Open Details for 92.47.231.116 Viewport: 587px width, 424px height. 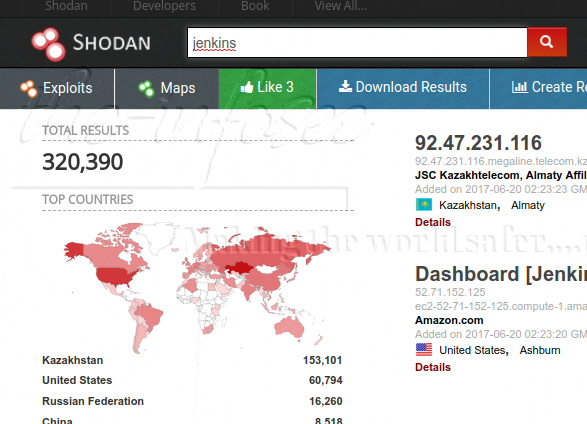tap(433, 222)
